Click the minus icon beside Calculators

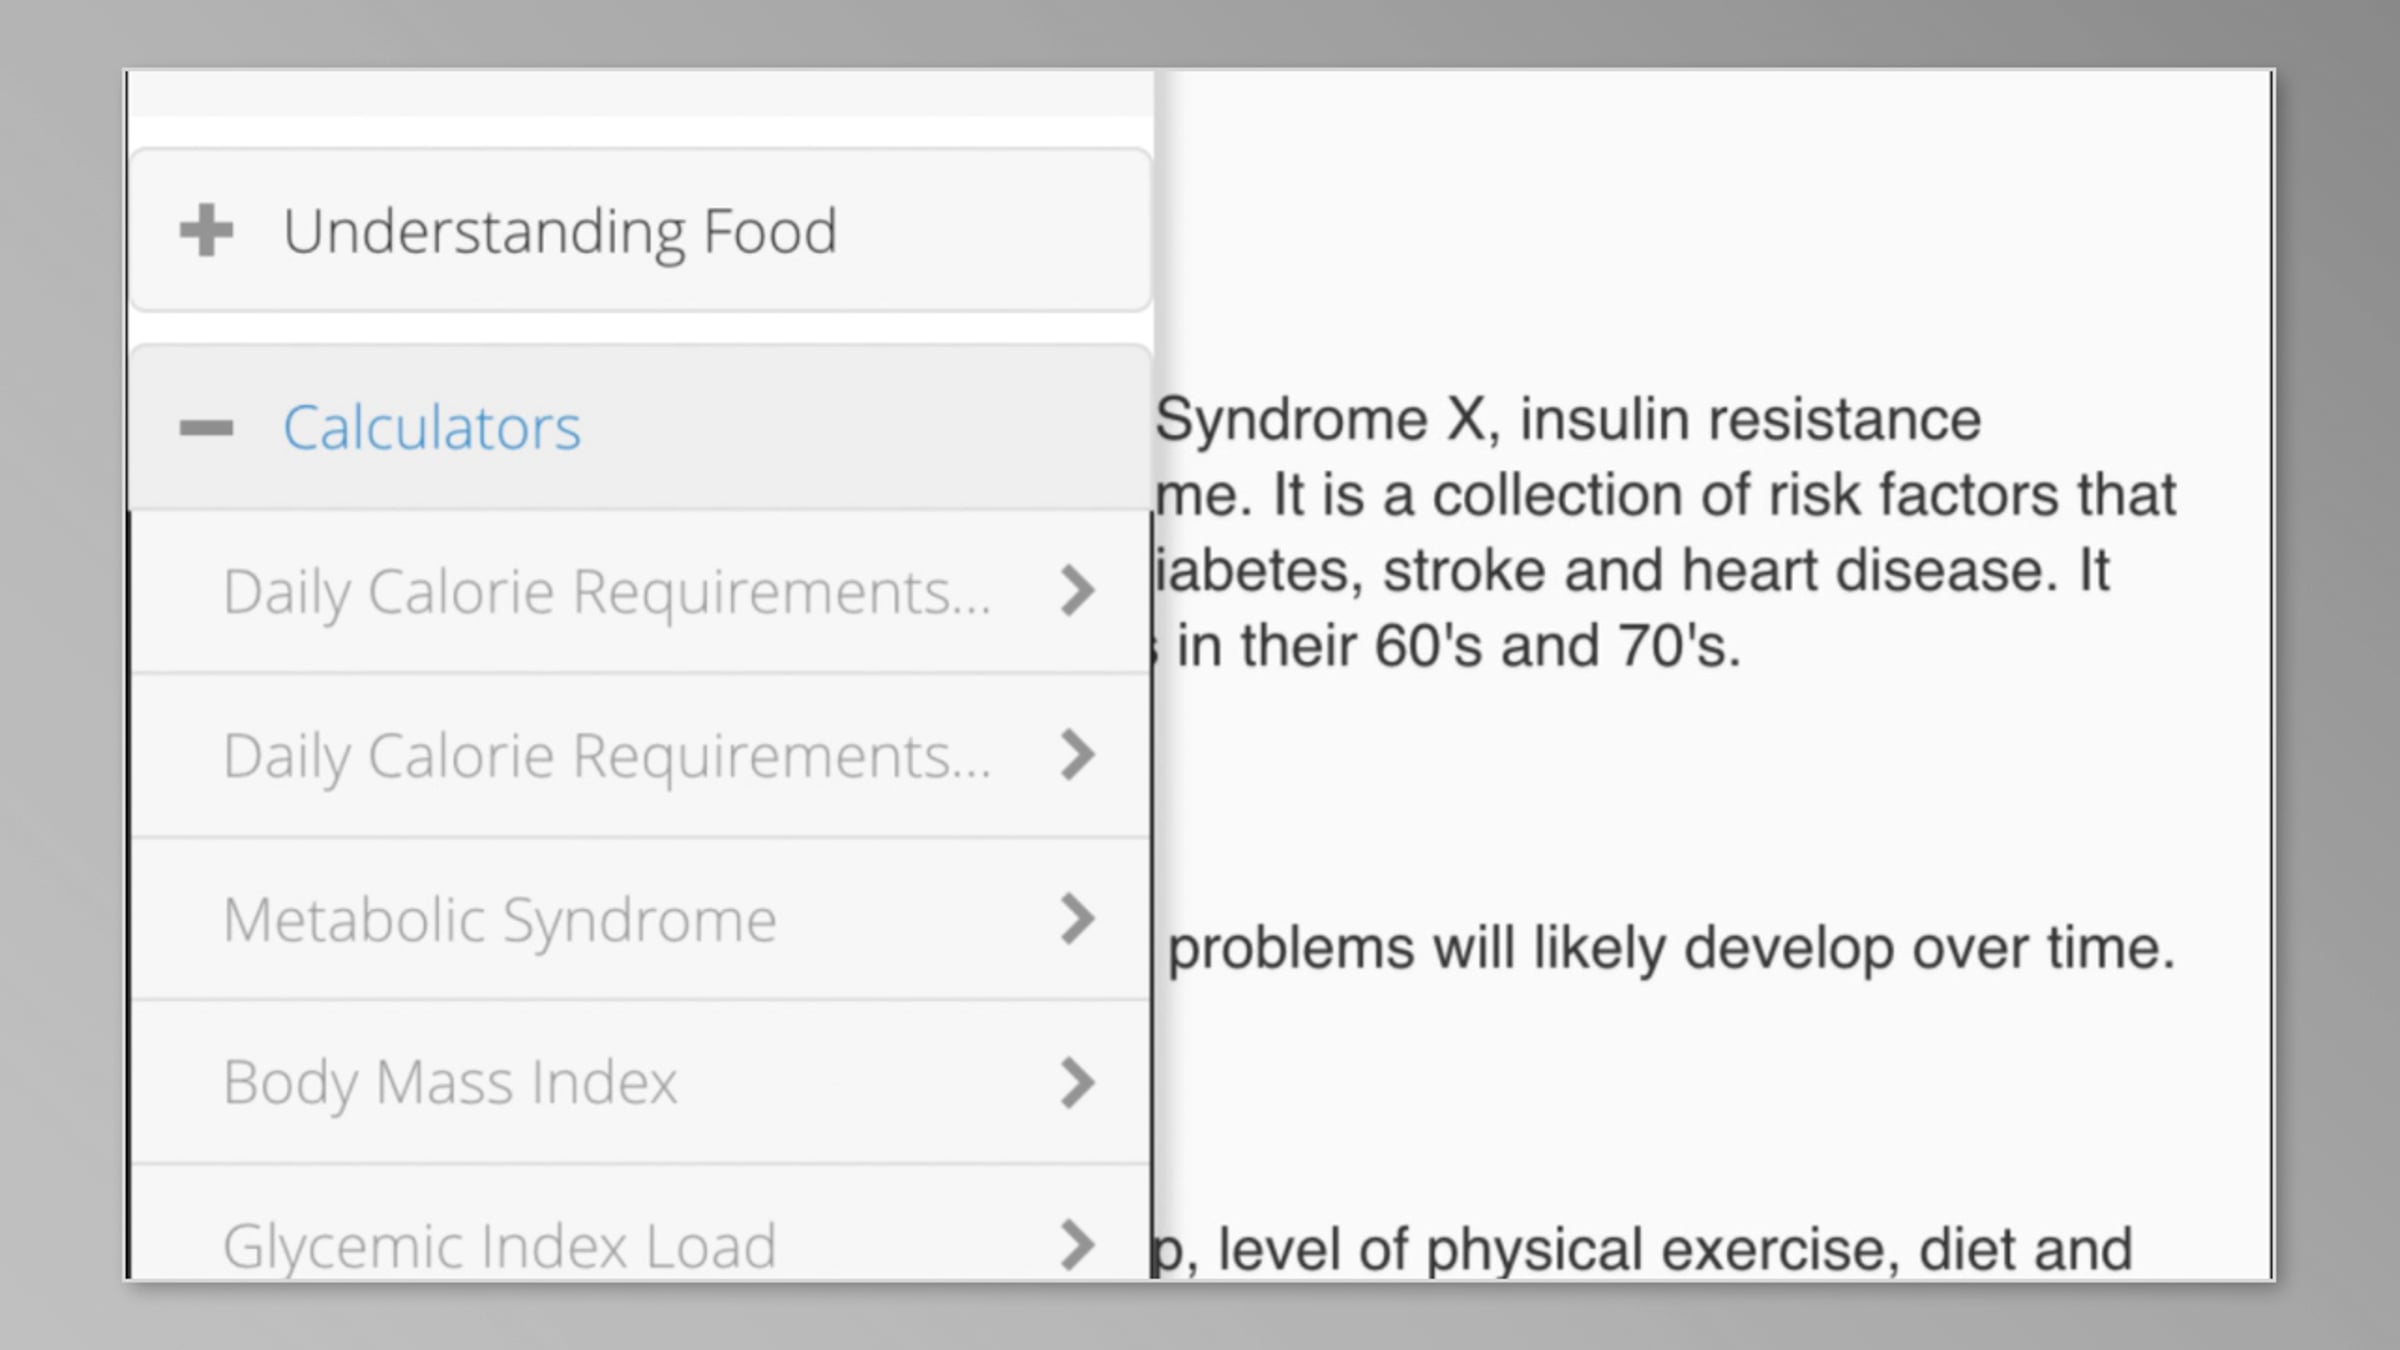click(206, 428)
